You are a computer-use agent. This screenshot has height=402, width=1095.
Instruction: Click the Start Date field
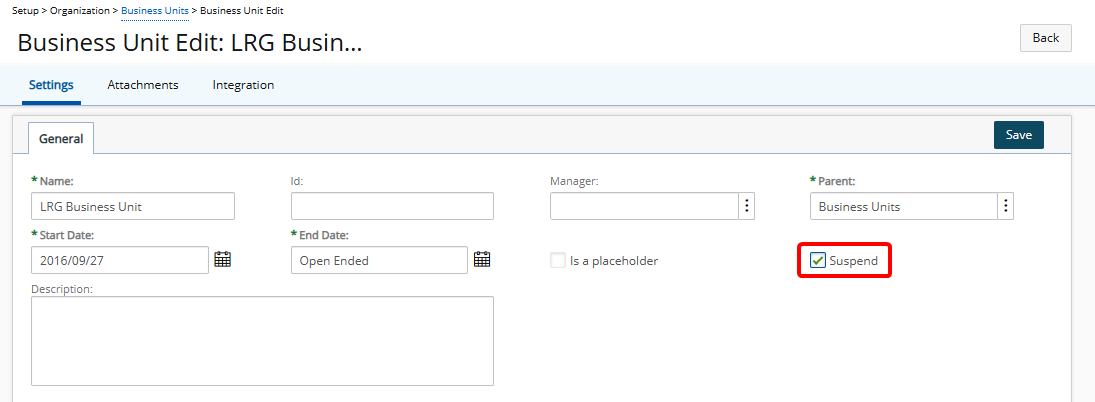[120, 260]
